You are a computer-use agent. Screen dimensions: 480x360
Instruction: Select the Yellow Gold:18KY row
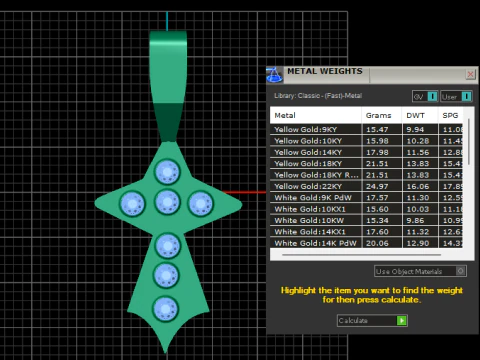pyautogui.click(x=367, y=164)
